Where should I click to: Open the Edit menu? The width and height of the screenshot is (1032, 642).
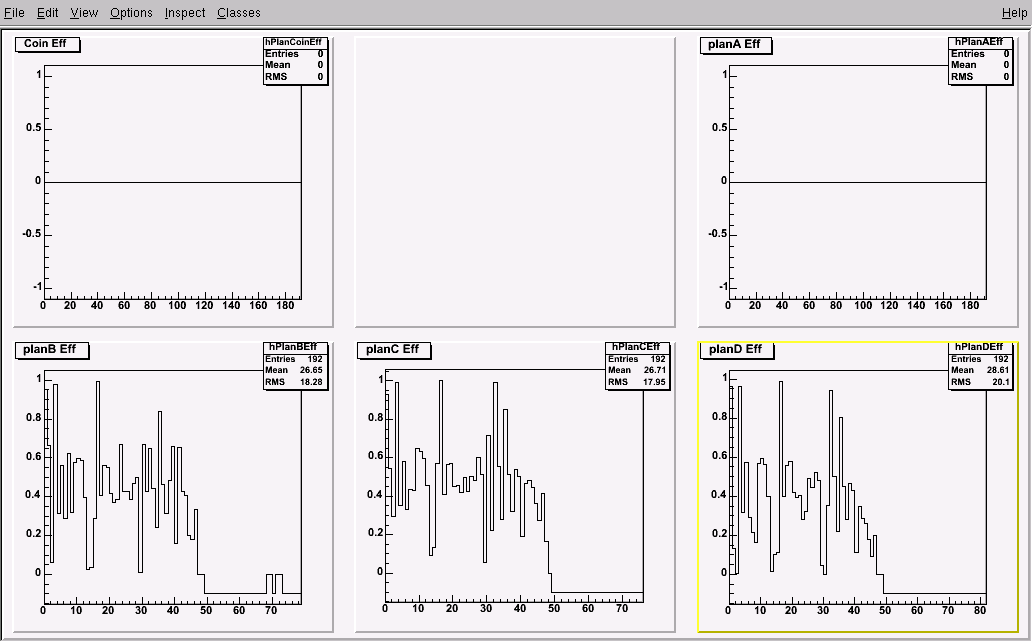pyautogui.click(x=47, y=13)
